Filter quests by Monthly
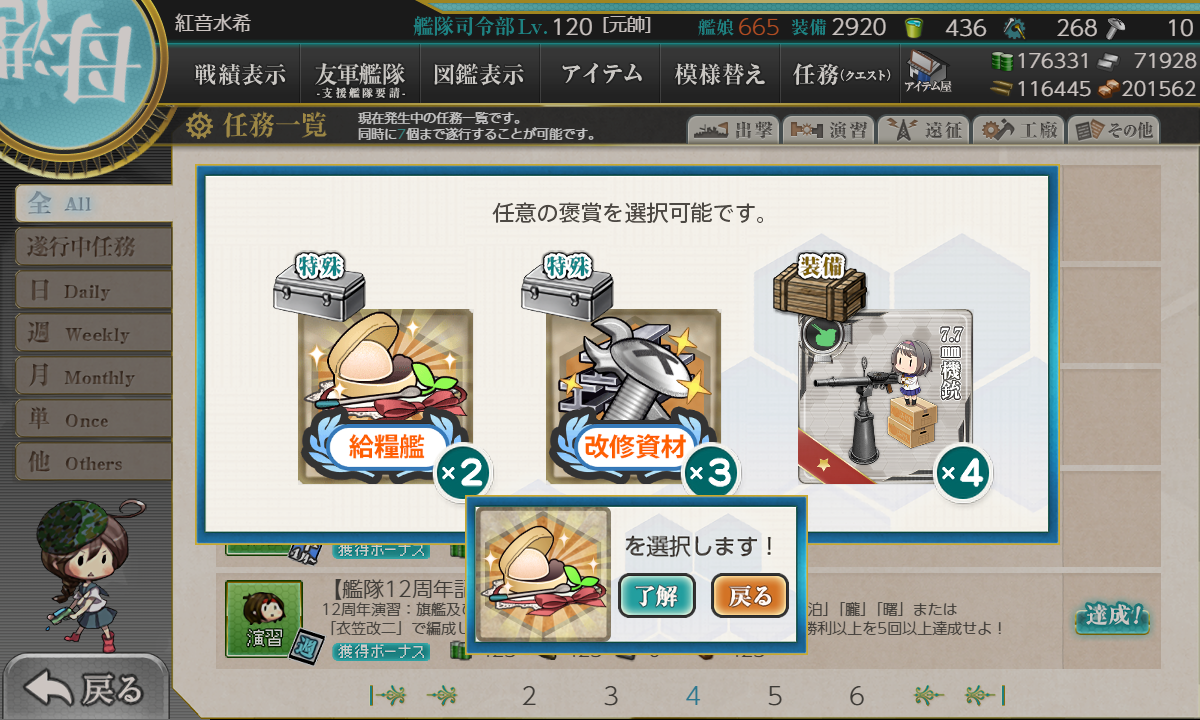 [x=93, y=377]
